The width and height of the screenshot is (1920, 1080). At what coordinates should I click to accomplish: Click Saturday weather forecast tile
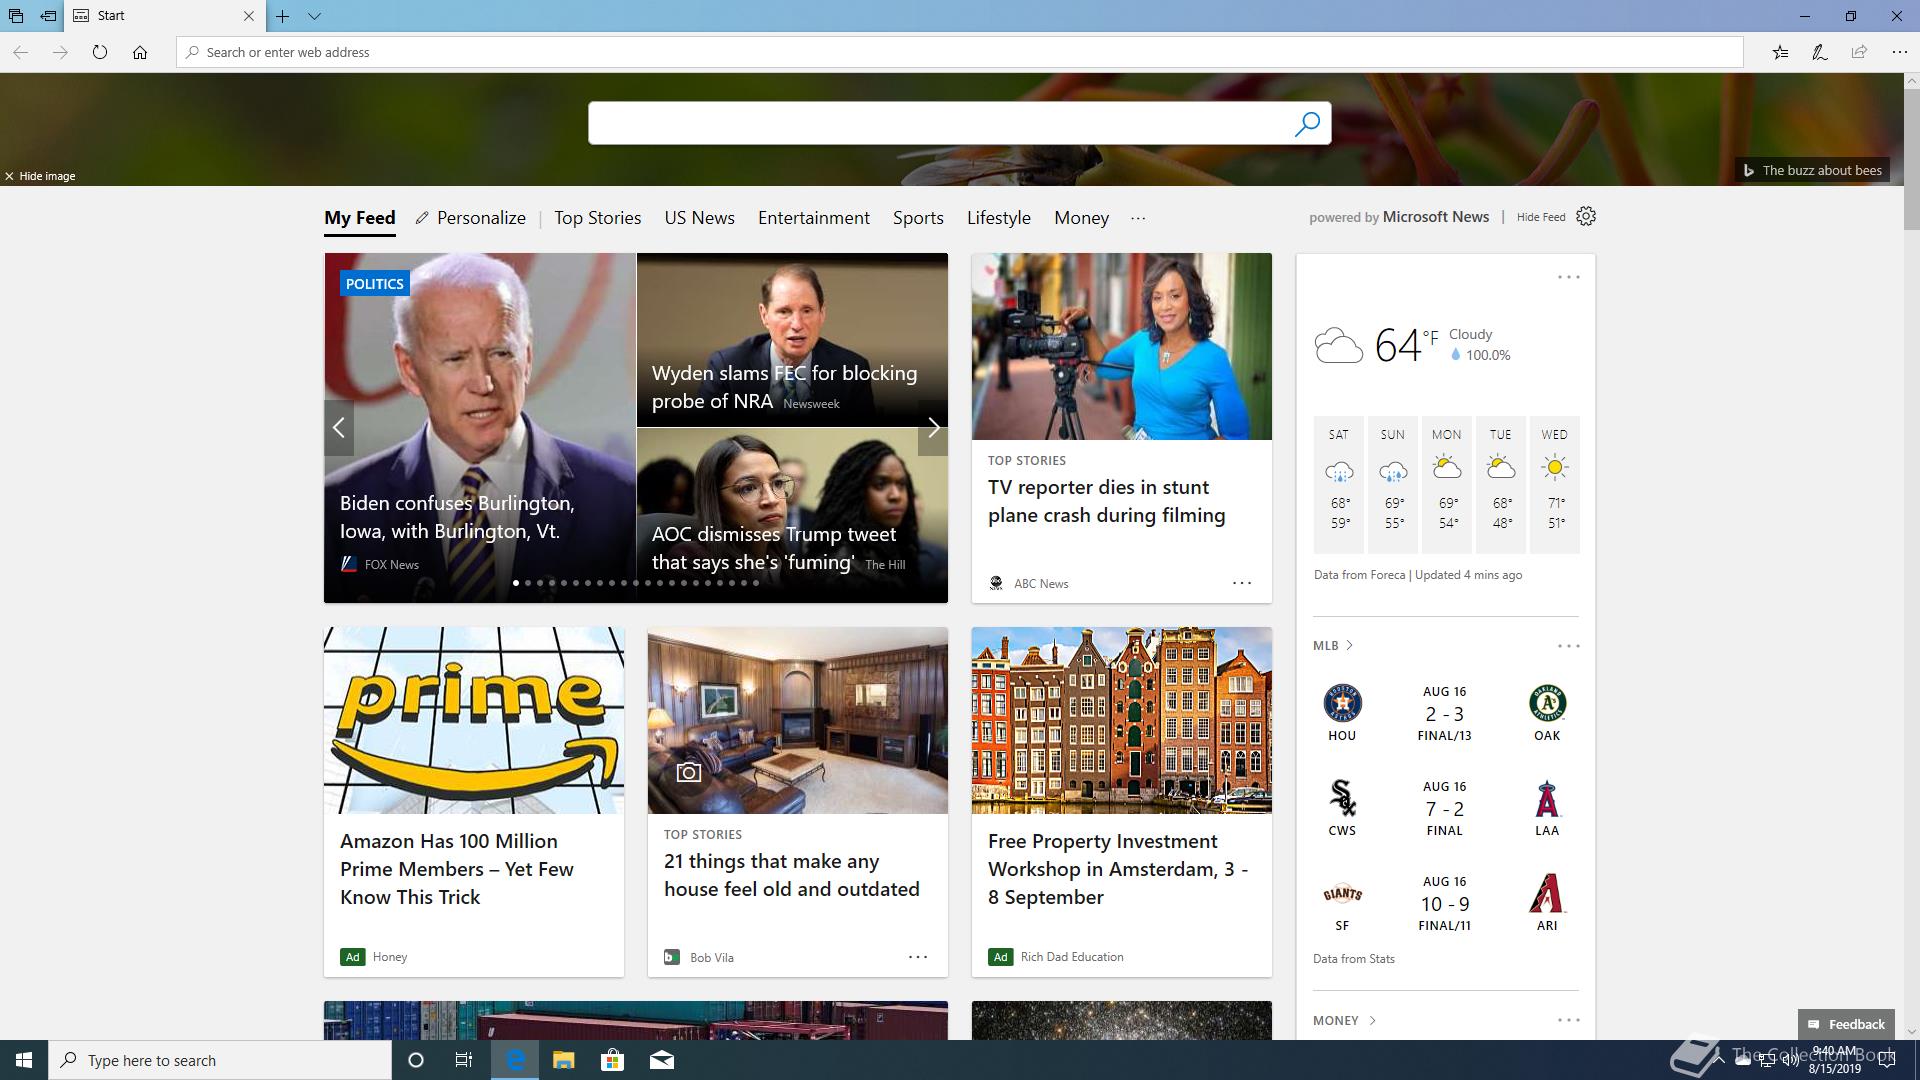point(1339,485)
